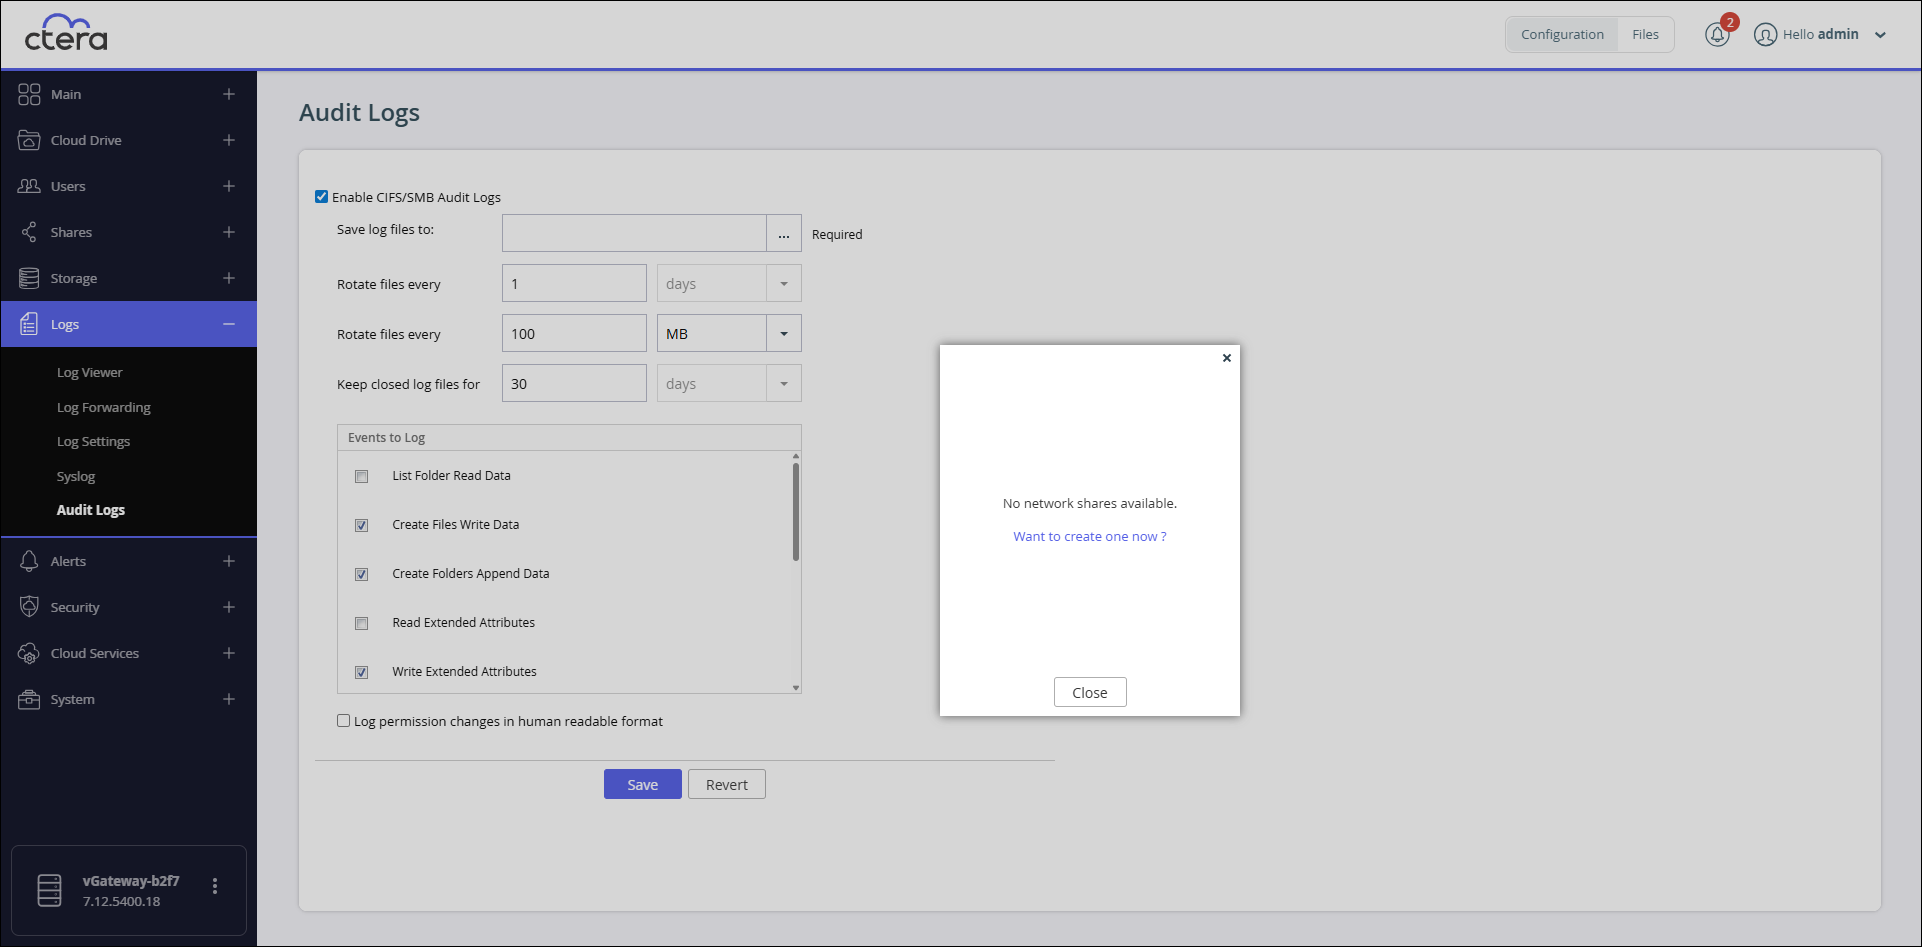Open the MB size unit dropdown
This screenshot has width=1922, height=947.
(x=784, y=334)
